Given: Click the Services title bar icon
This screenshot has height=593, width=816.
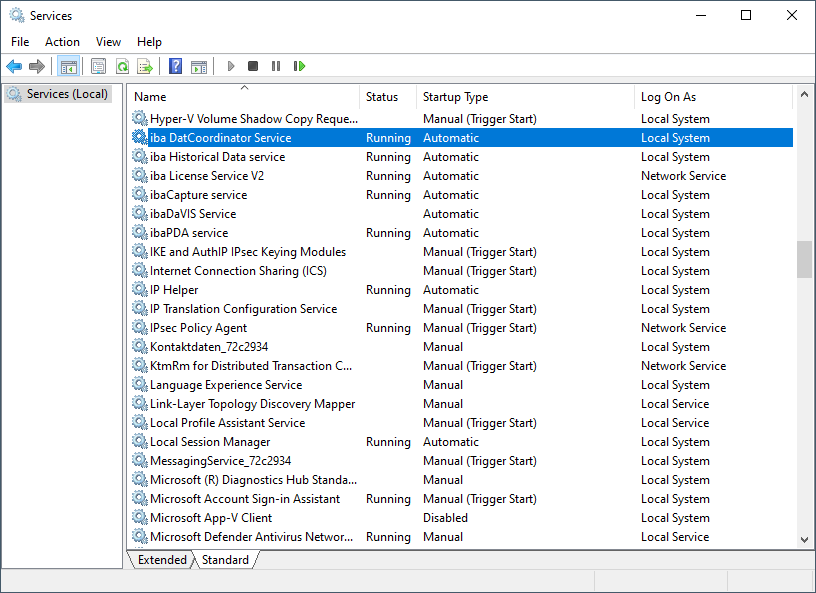Looking at the screenshot, I should coord(17,16).
